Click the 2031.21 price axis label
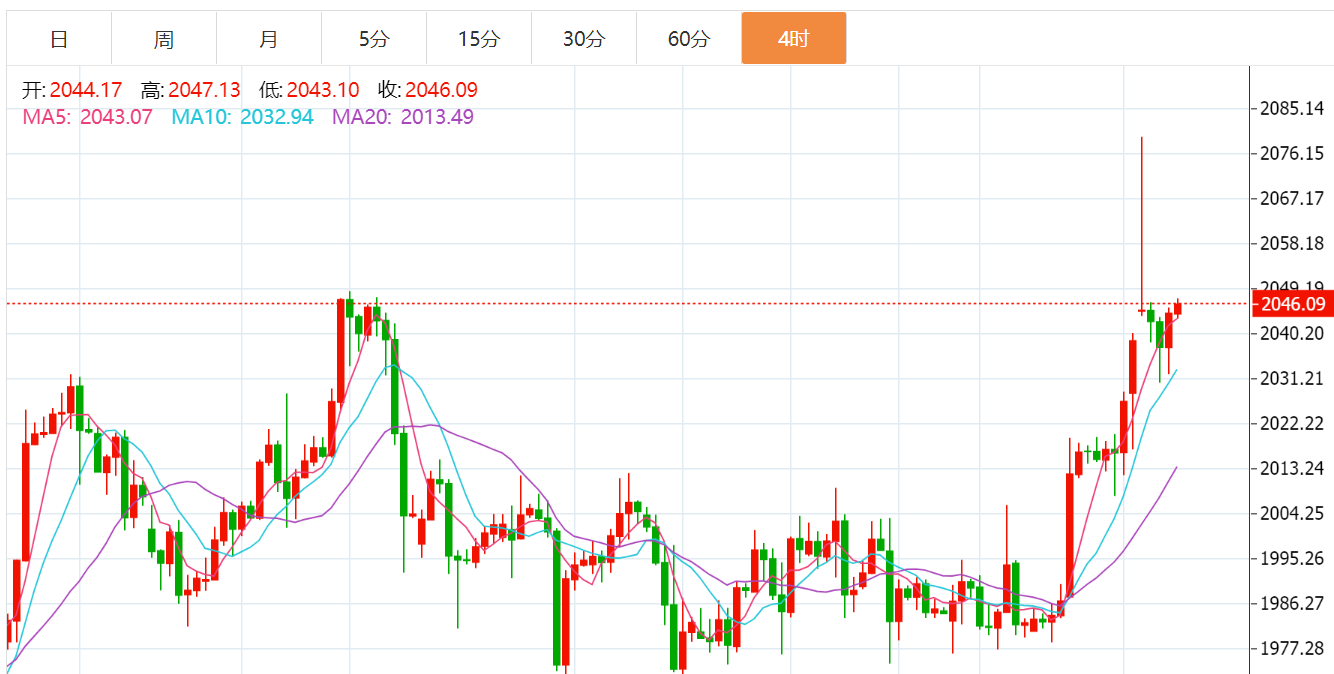 [x=1292, y=378]
